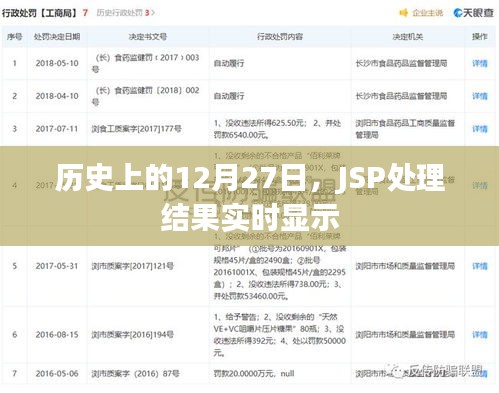Screen dimensions: 499x393
Task: Click the 天眼查 logo
Action: pos(474,13)
